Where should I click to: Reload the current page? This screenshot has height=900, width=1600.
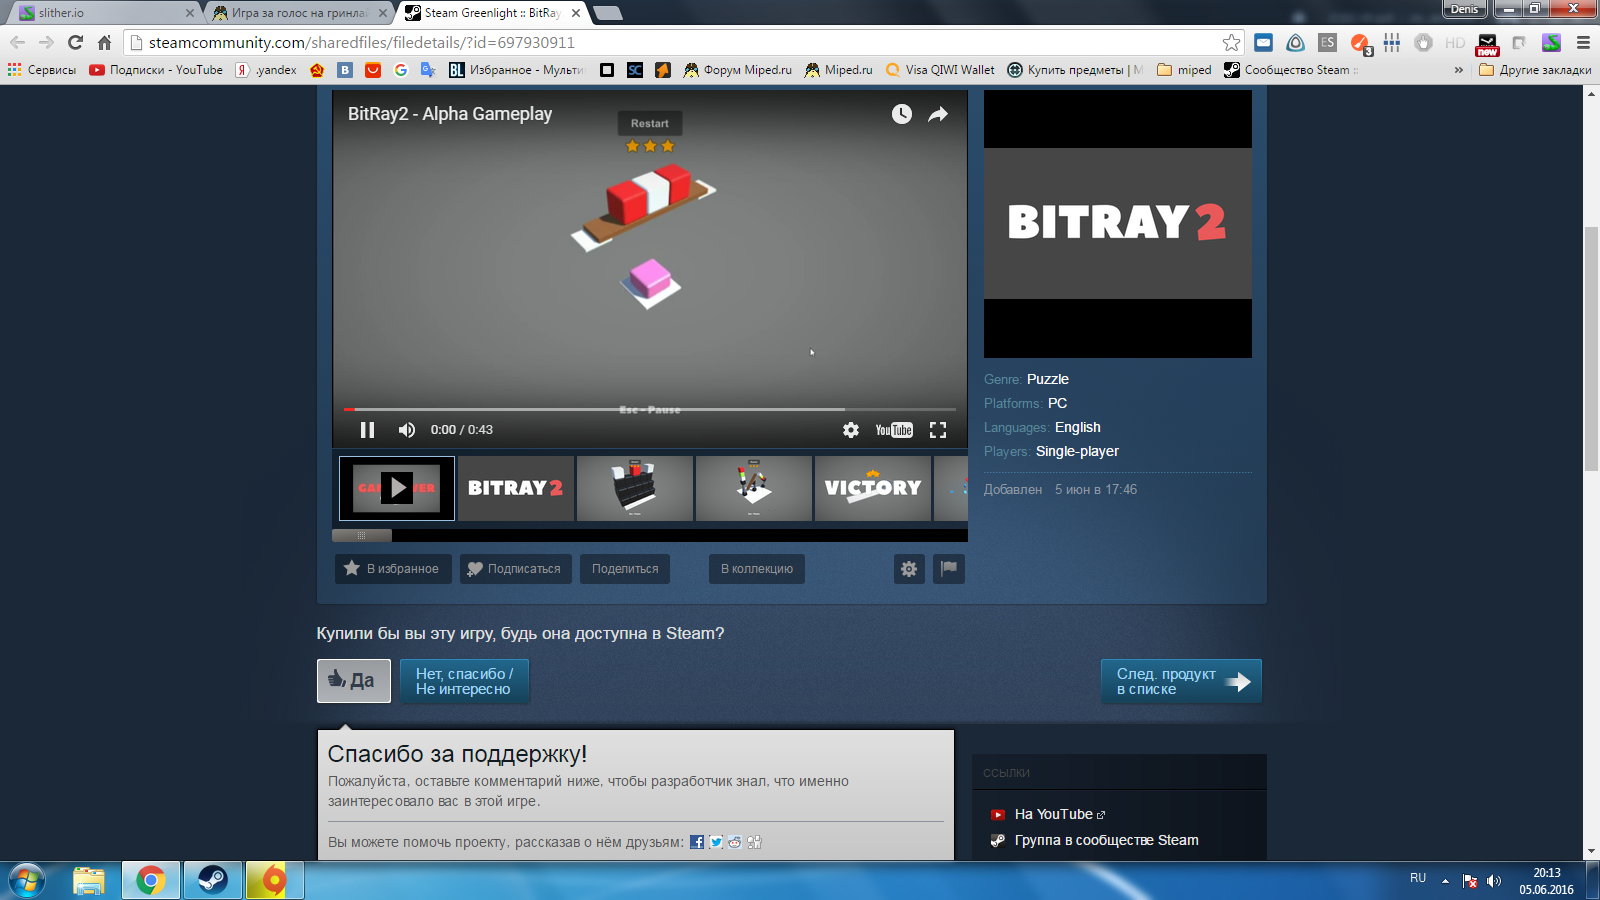coord(75,42)
